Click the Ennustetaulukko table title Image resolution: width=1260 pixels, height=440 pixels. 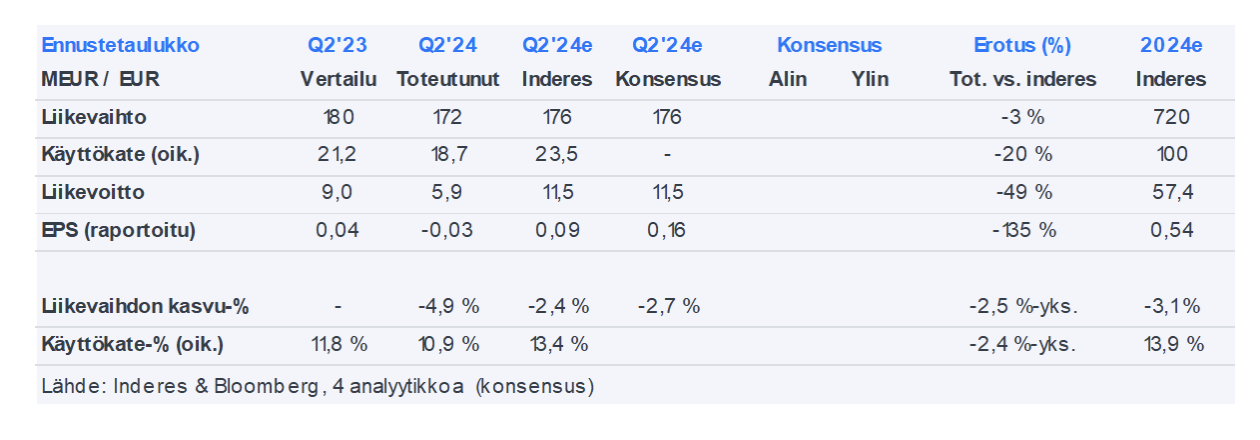pos(120,45)
